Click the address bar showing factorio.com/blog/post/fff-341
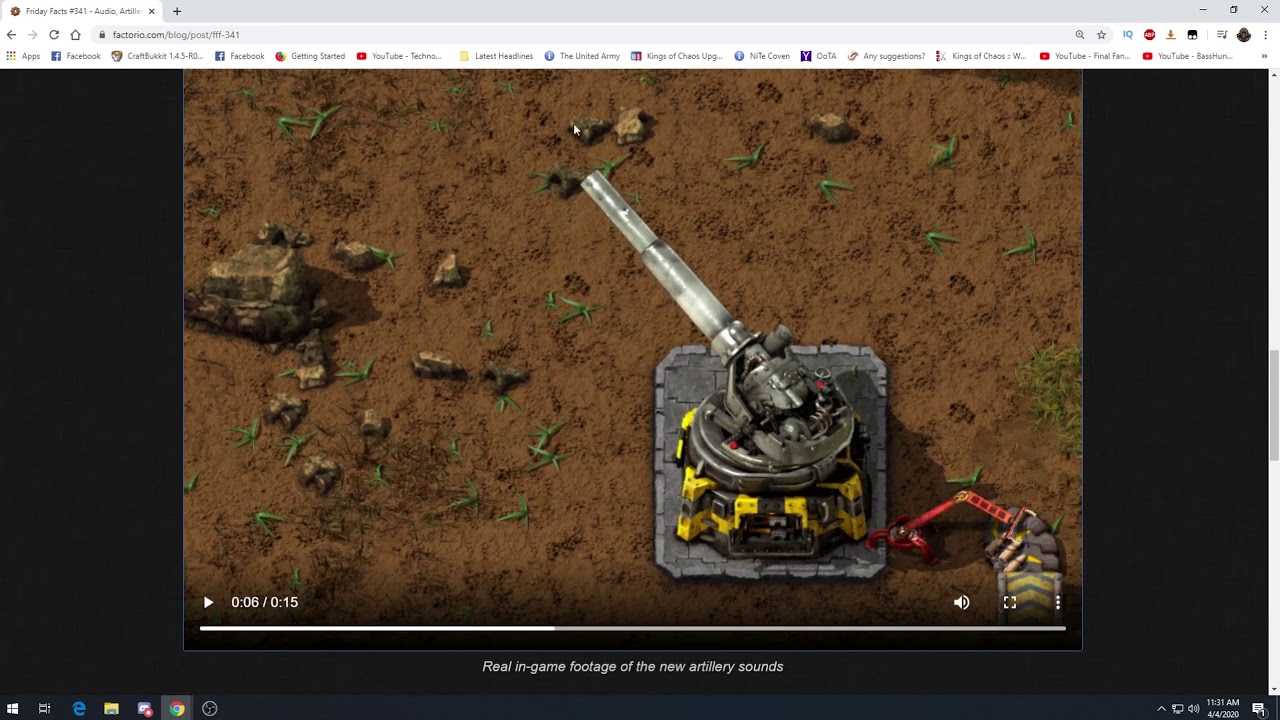The width and height of the screenshot is (1280, 720). (580, 34)
